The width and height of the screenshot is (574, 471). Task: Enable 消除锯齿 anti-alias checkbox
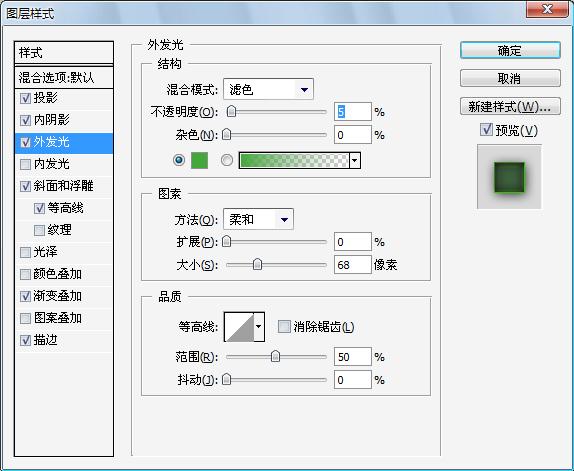coord(284,326)
